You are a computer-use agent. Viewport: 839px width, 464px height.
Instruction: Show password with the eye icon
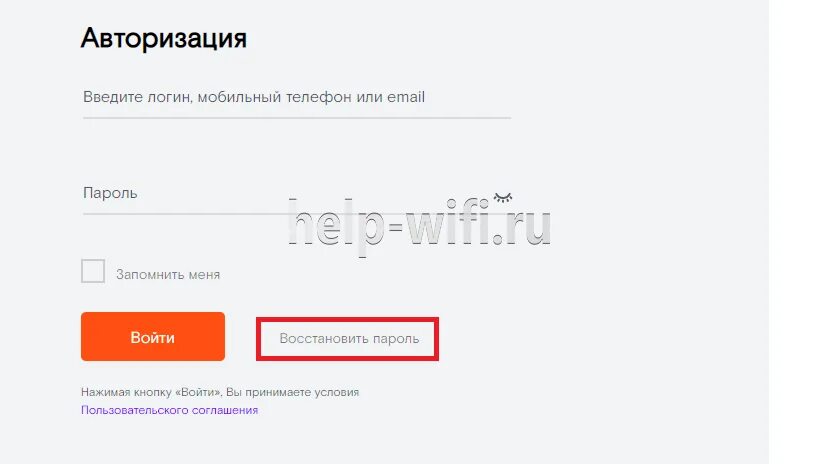pos(502,197)
